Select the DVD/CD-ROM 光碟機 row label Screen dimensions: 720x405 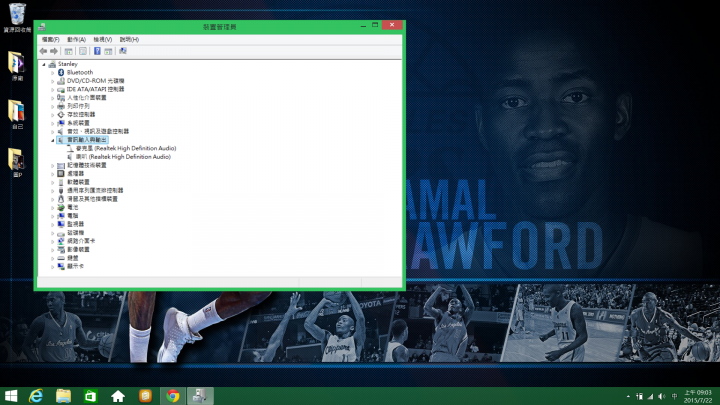point(96,81)
